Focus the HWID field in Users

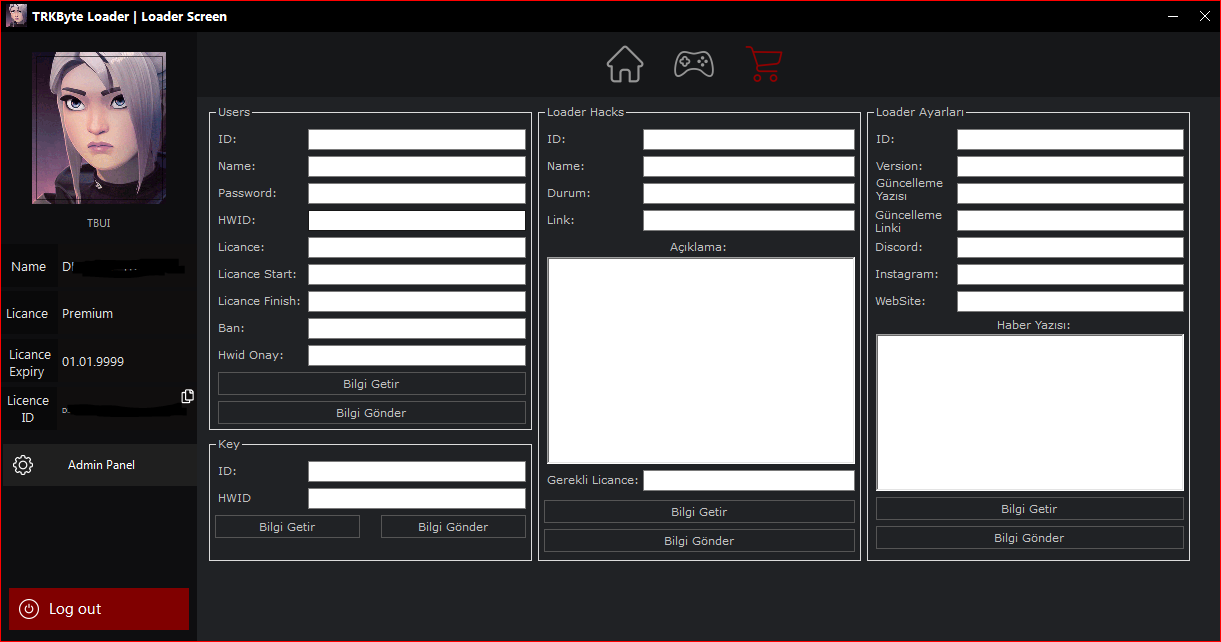[x=417, y=220]
